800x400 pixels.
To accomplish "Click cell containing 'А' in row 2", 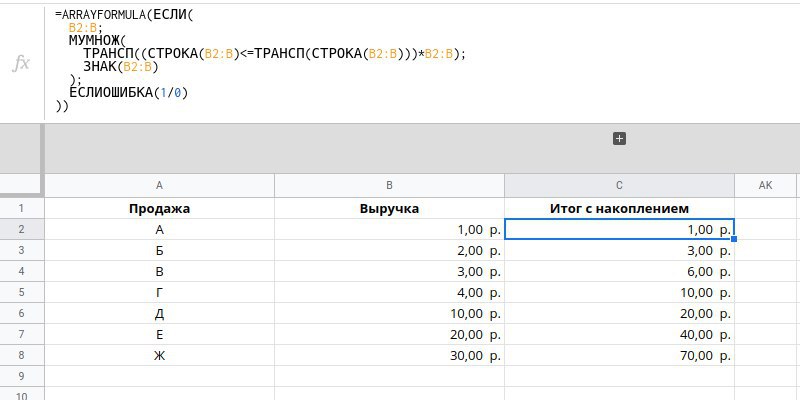I will pos(159,230).
